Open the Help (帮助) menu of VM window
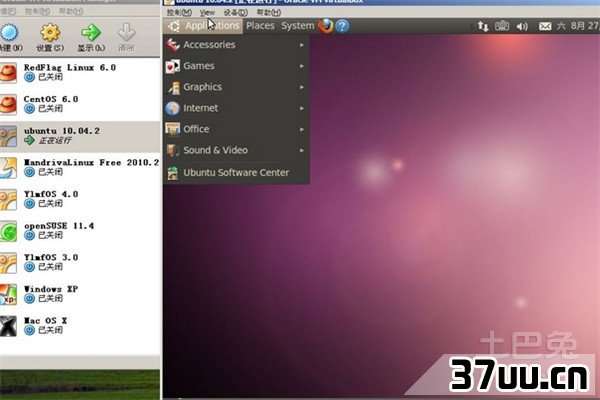This screenshot has height=400, width=600. [269, 13]
